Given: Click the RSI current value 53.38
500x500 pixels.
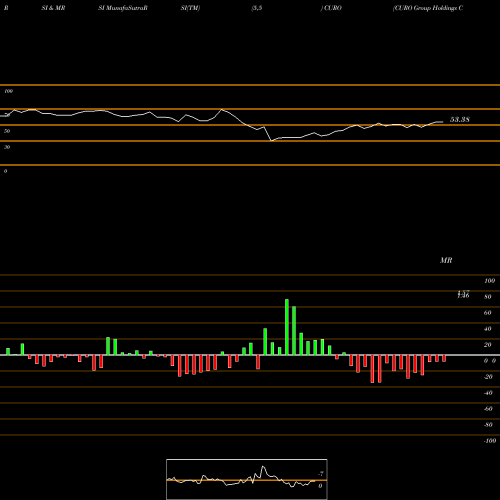Looking at the screenshot, I should pos(460,119).
